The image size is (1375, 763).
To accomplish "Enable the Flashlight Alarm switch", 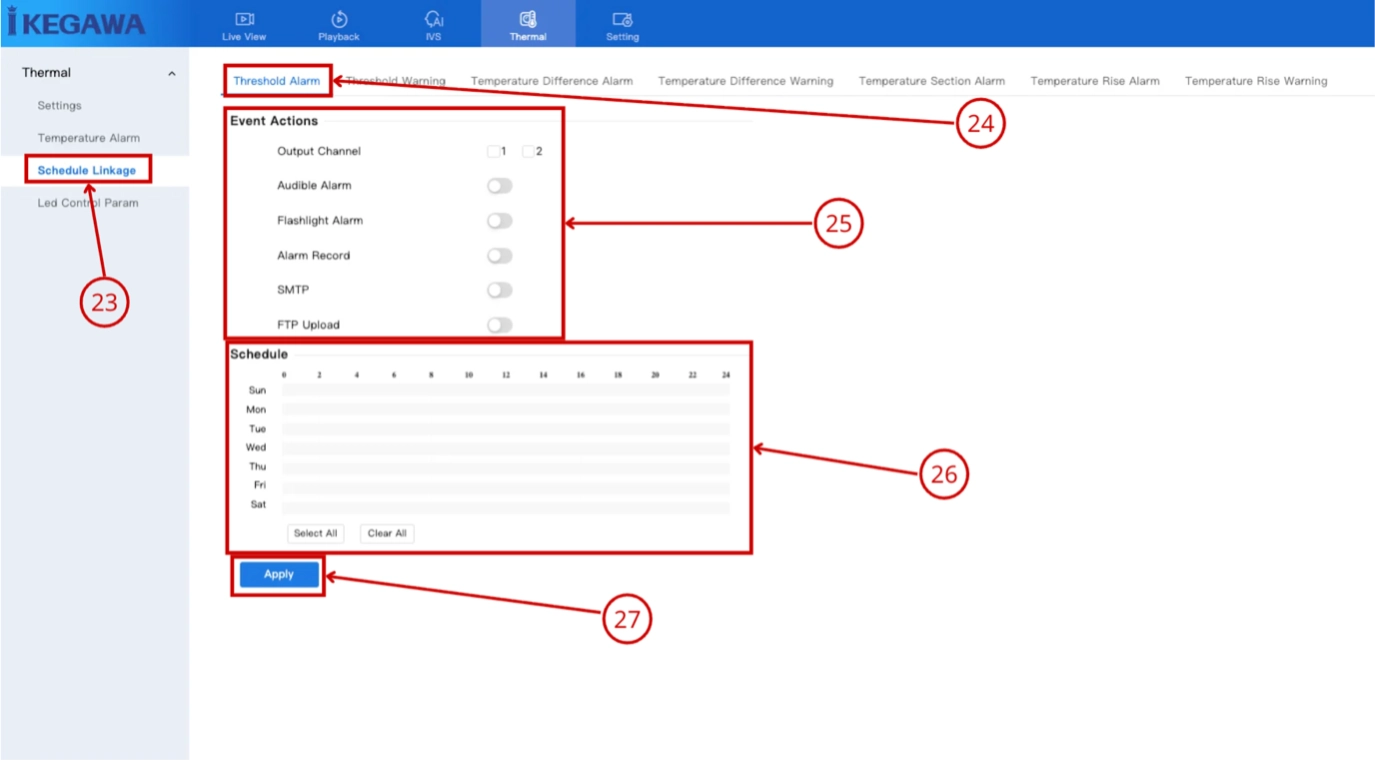I will click(x=499, y=221).
